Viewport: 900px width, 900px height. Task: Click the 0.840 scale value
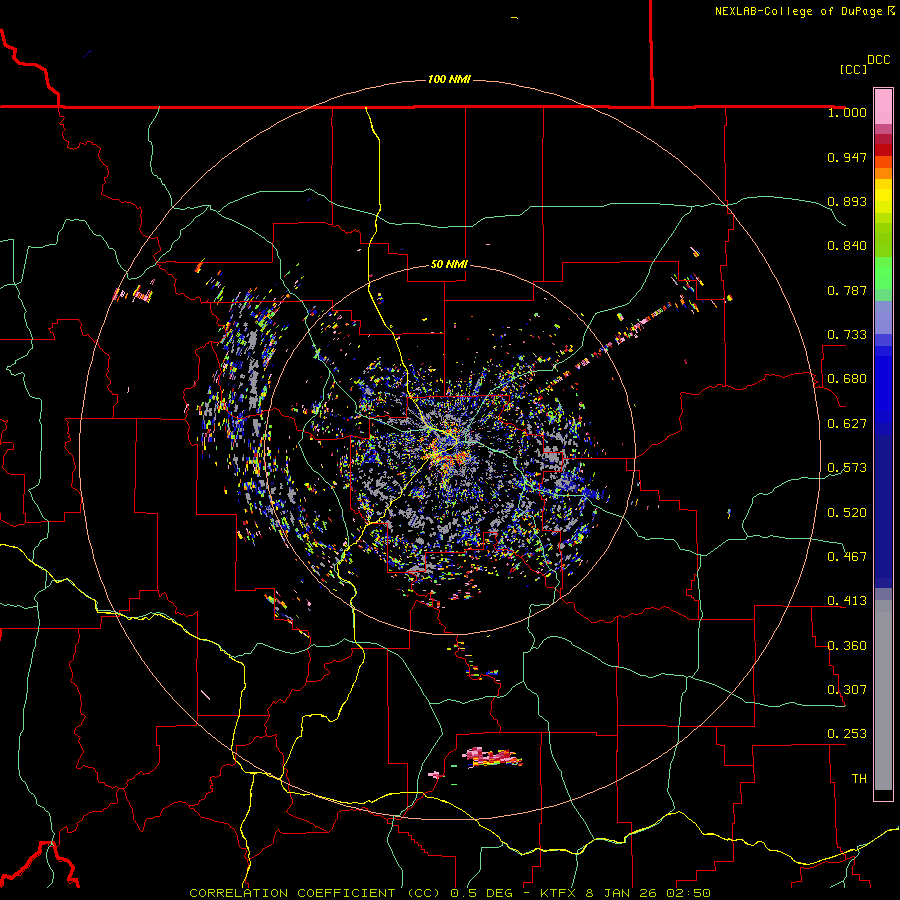[847, 246]
